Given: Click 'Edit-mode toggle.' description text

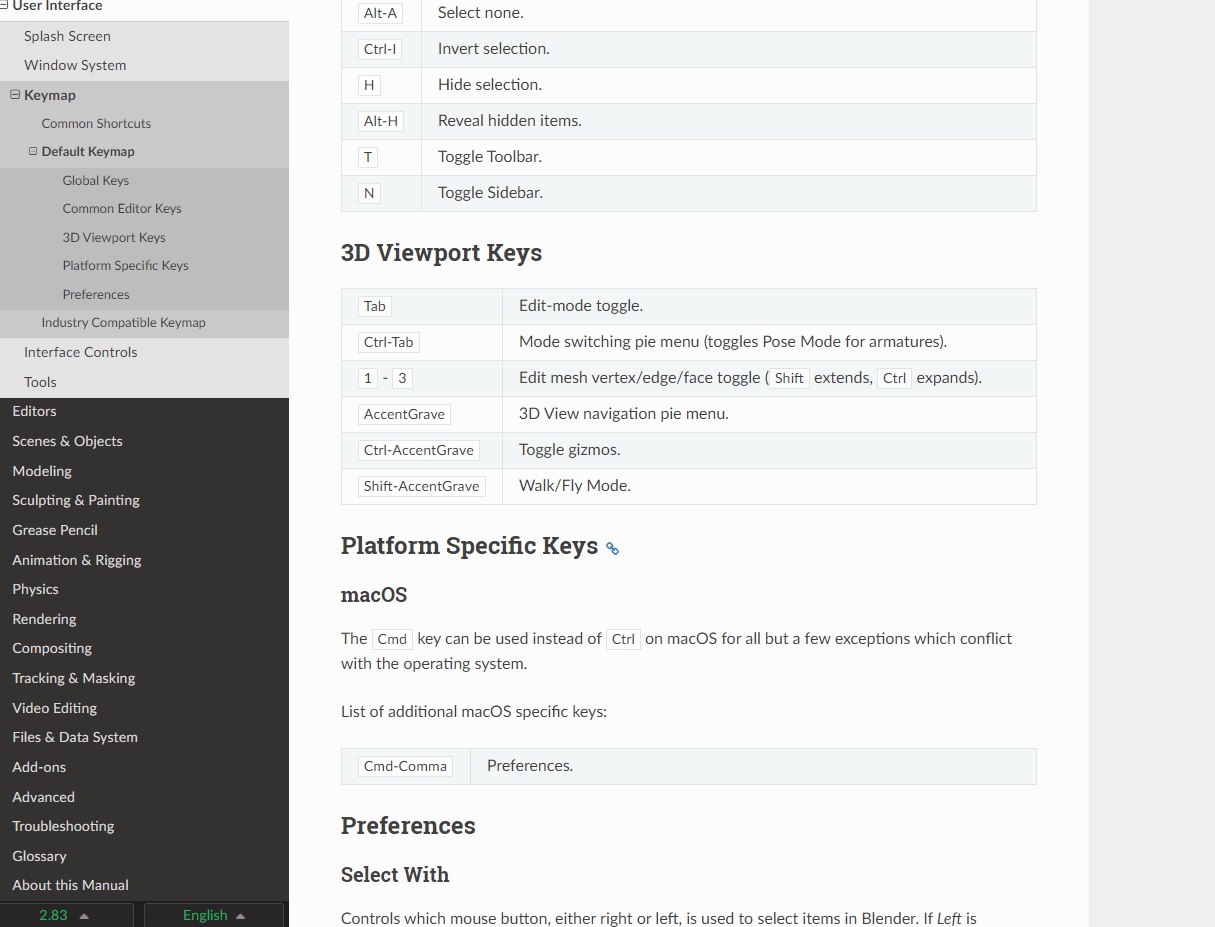Looking at the screenshot, I should click(x=581, y=306).
